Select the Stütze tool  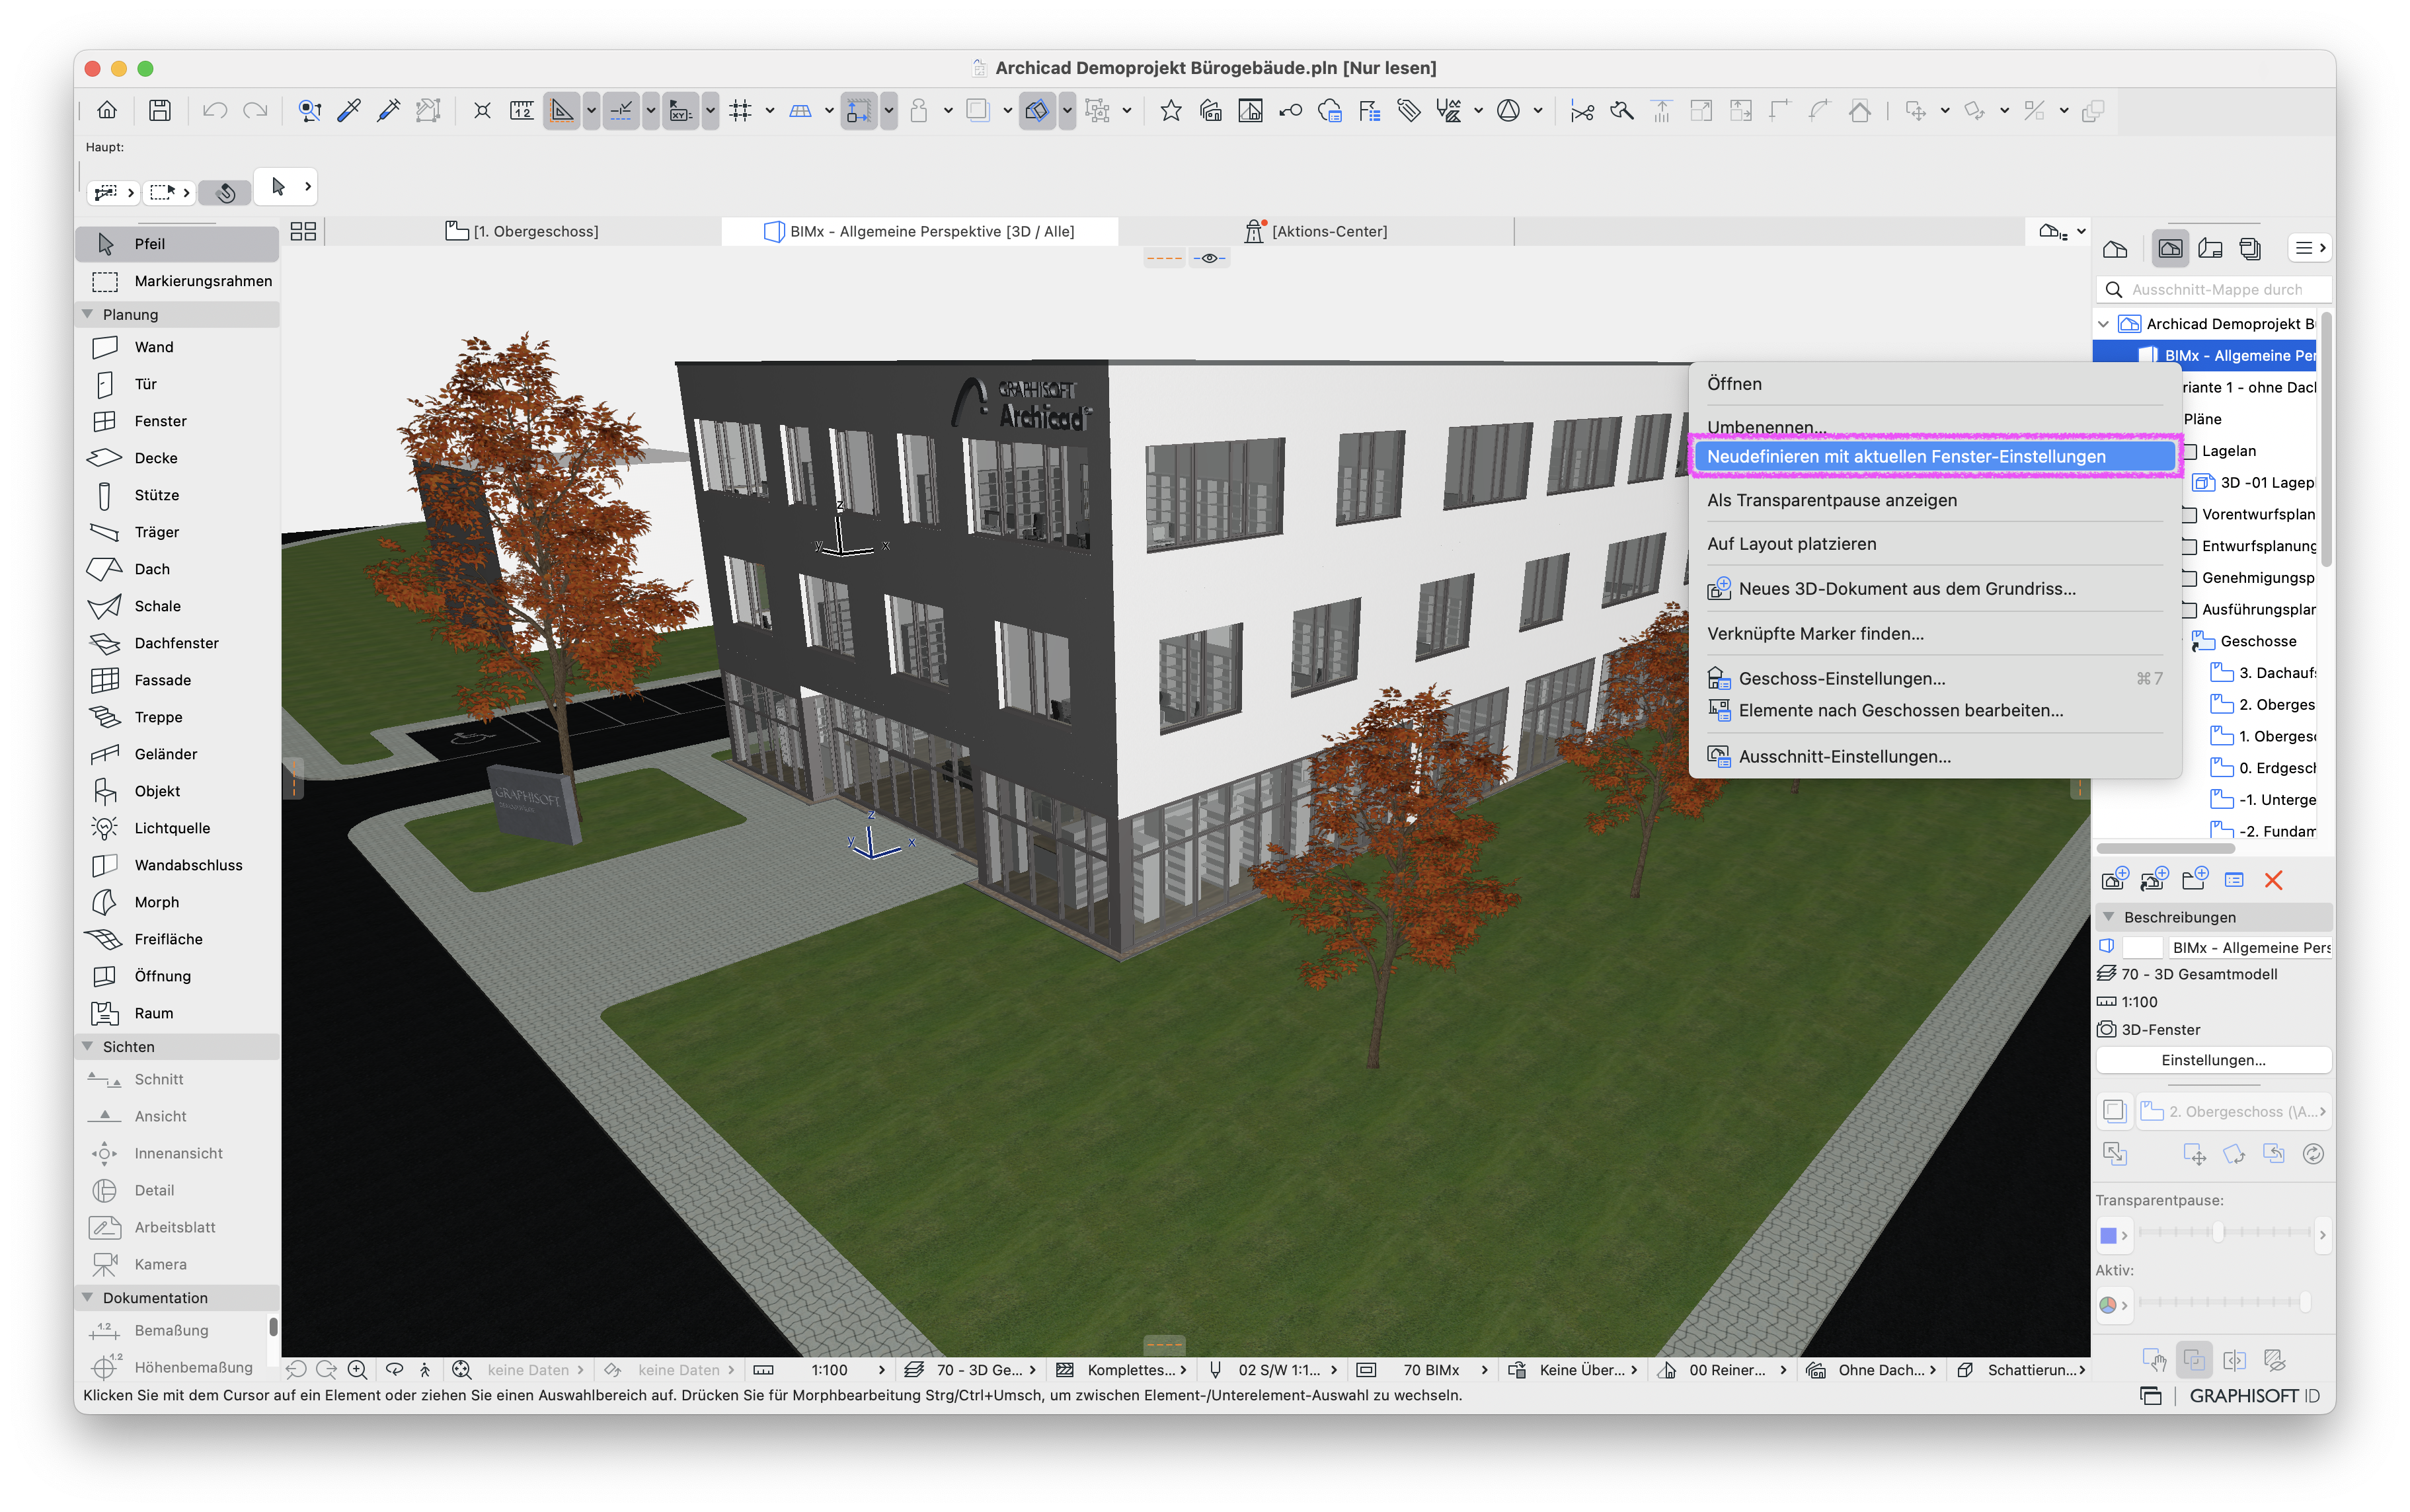(177, 495)
